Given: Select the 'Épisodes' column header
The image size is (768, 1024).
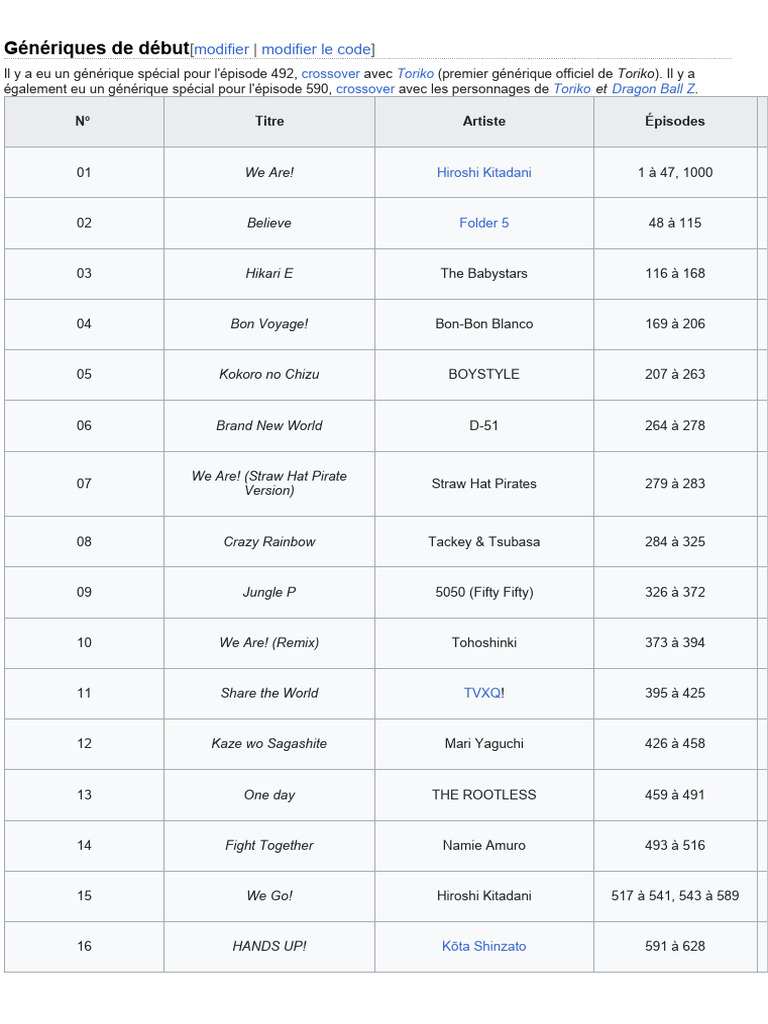Looking at the screenshot, I should 675,121.
